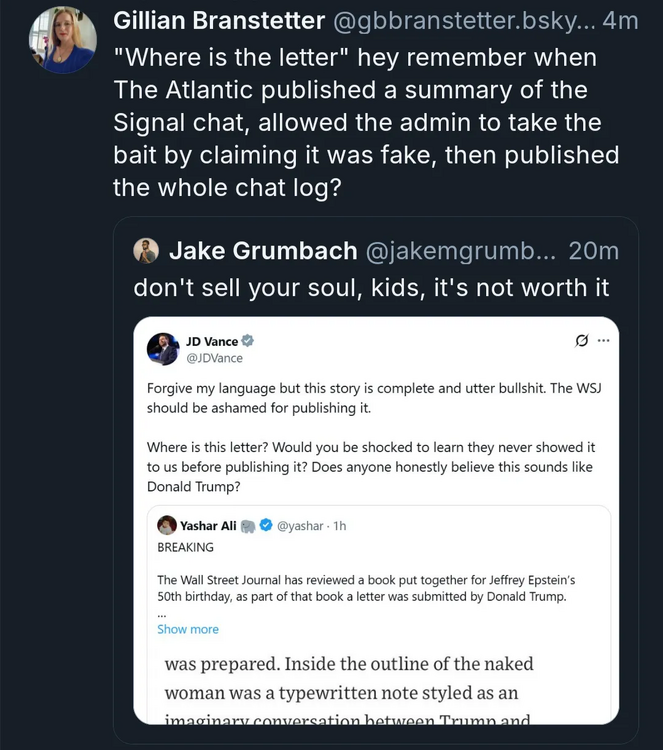Viewport: 663px width, 750px height.
Task: Click the Grok icon on JD Vance's tweet
Action: 581,340
